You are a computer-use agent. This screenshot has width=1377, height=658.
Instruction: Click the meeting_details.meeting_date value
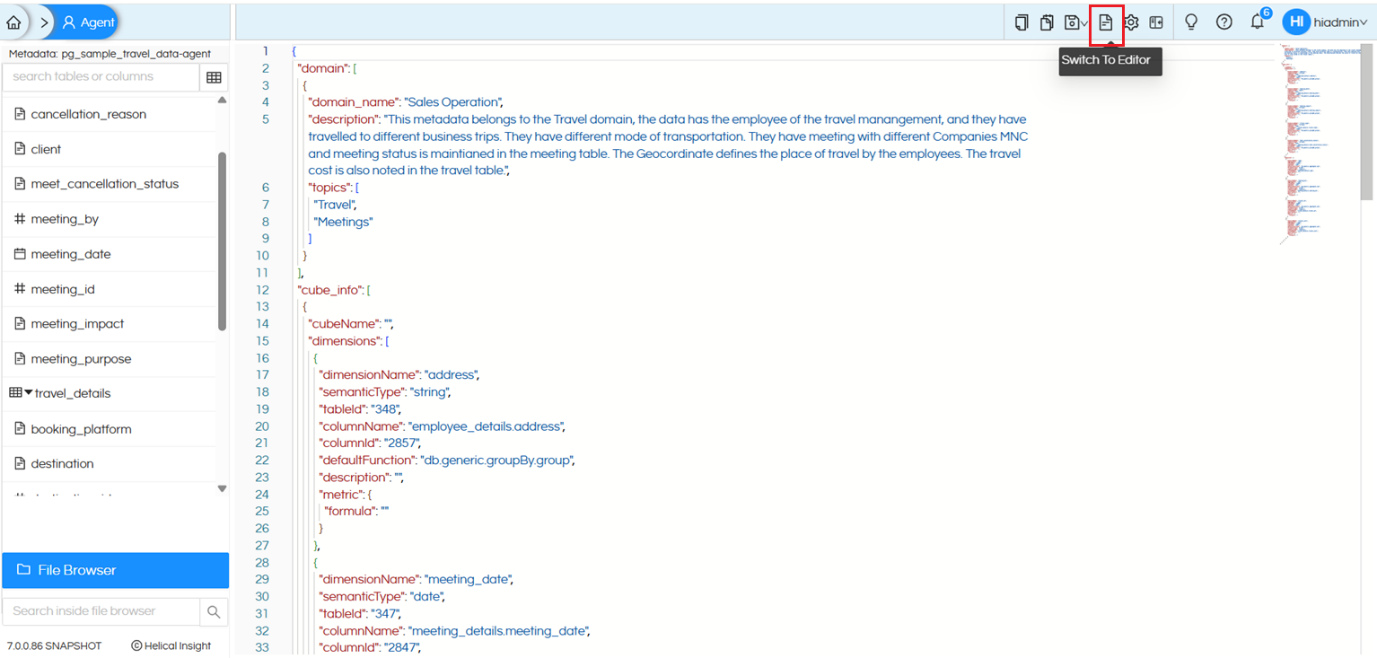click(499, 631)
